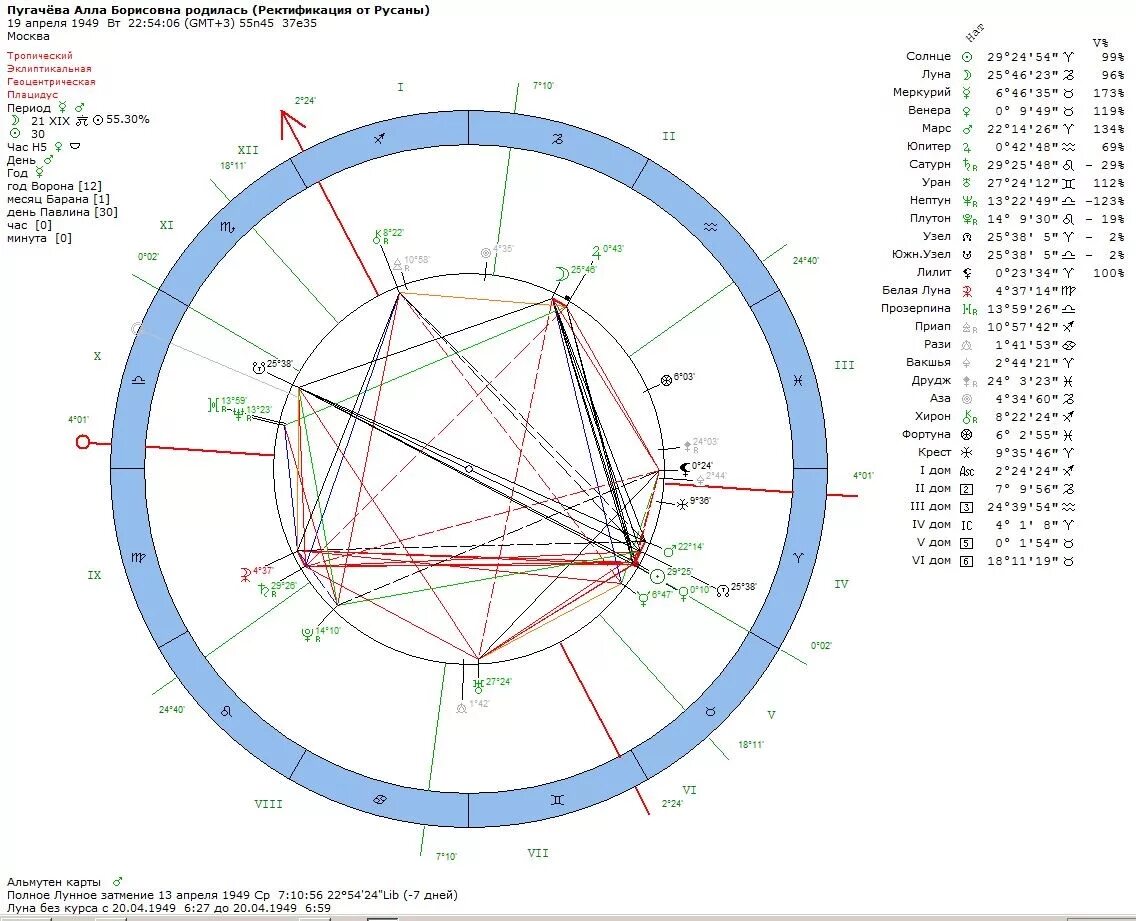This screenshot has height=921, width=1136.
Task: Click the Эклиптикальная setting label
Action: [x=49, y=69]
